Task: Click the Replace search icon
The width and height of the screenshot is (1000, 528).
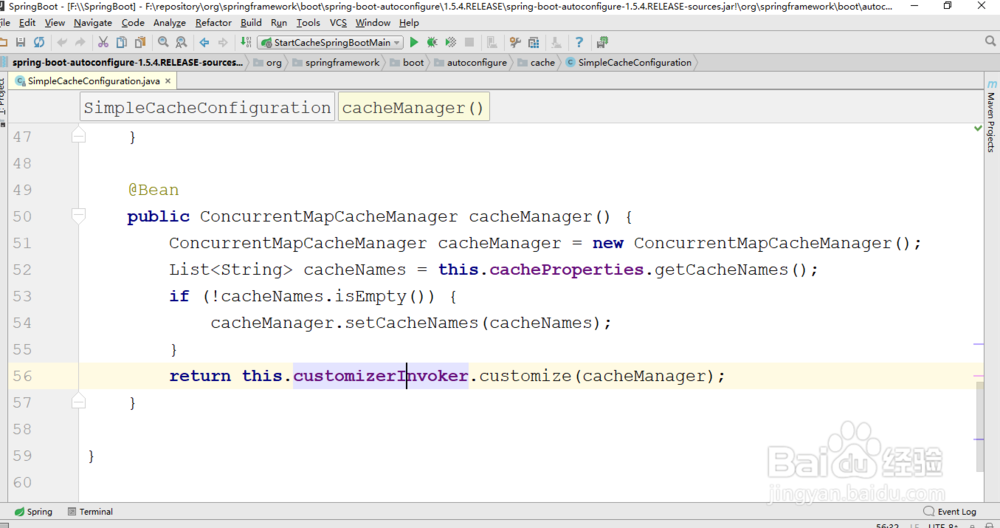Action: [181, 42]
